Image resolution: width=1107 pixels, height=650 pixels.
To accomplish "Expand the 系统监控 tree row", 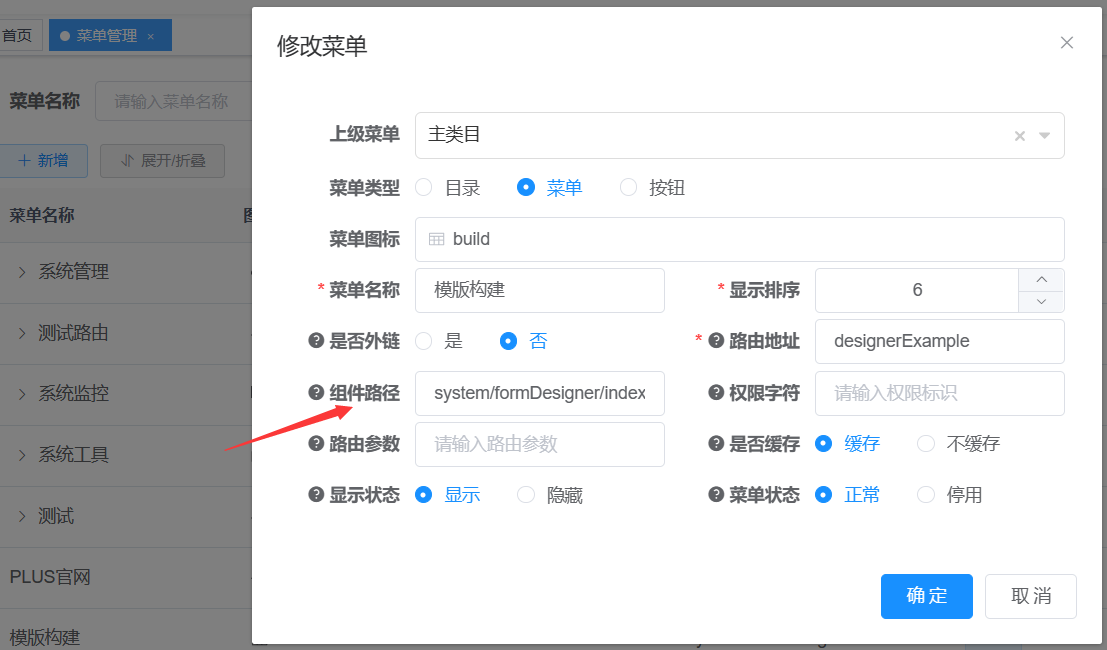I will [22, 394].
